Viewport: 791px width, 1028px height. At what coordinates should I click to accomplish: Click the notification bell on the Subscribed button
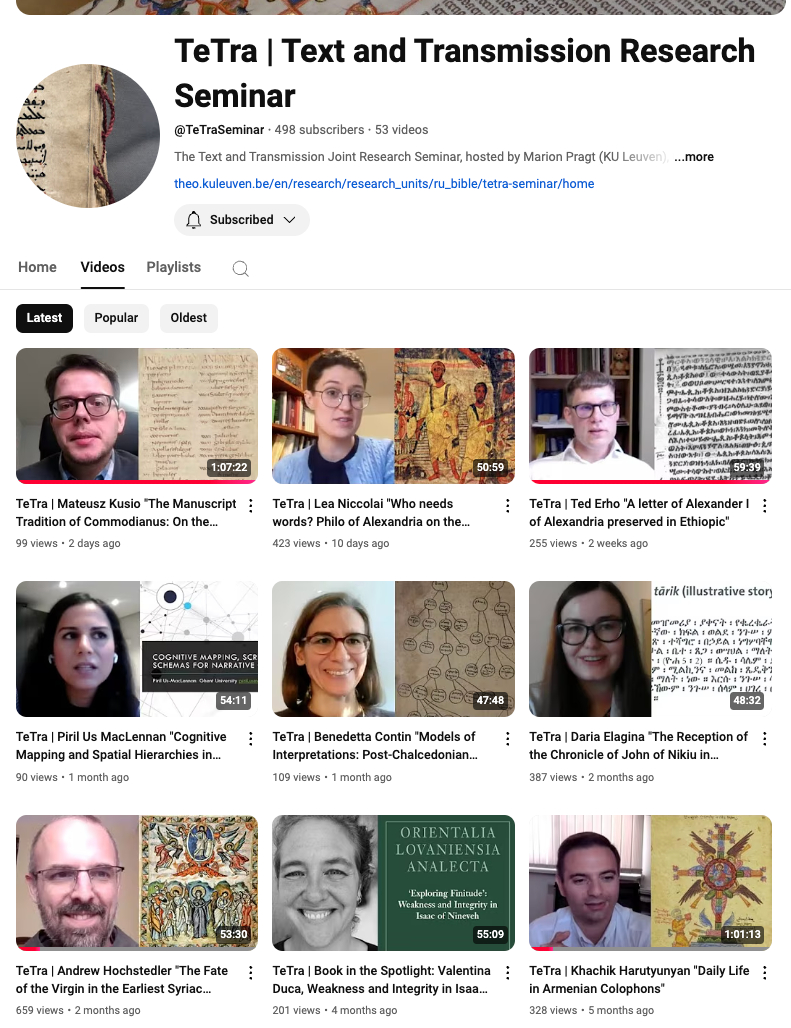193,220
